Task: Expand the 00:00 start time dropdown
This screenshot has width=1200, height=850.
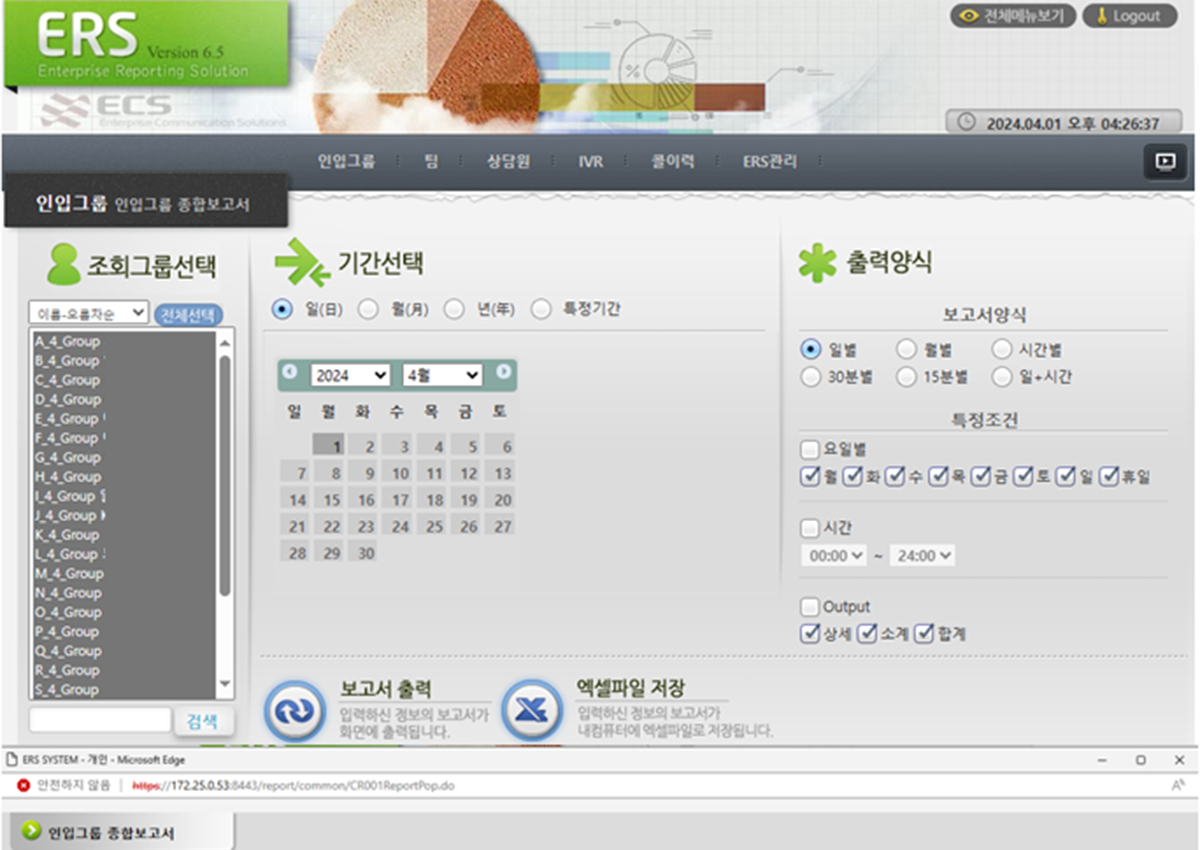Action: pos(833,556)
